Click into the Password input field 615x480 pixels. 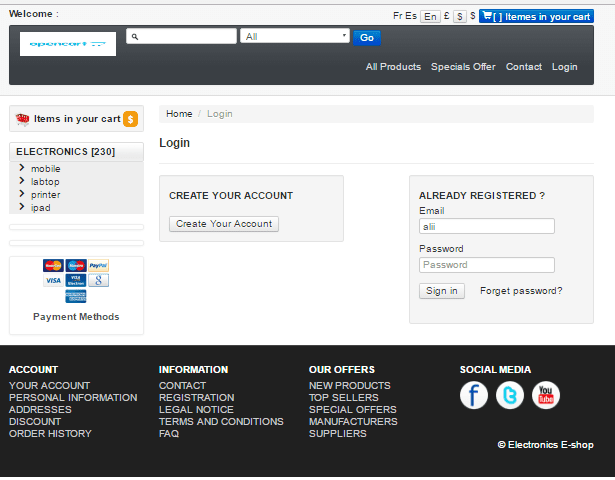coord(487,265)
